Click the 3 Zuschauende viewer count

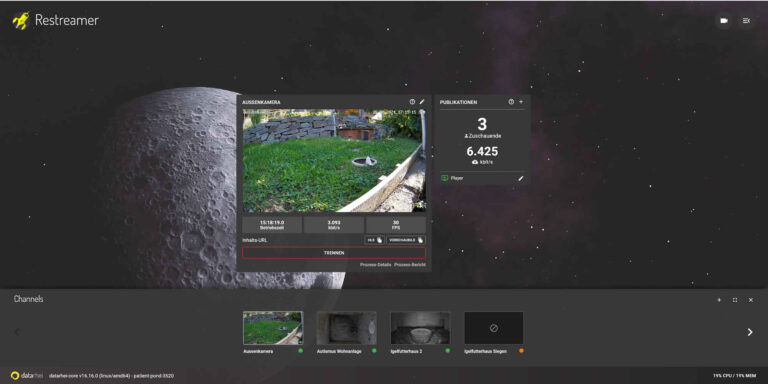[x=482, y=128]
